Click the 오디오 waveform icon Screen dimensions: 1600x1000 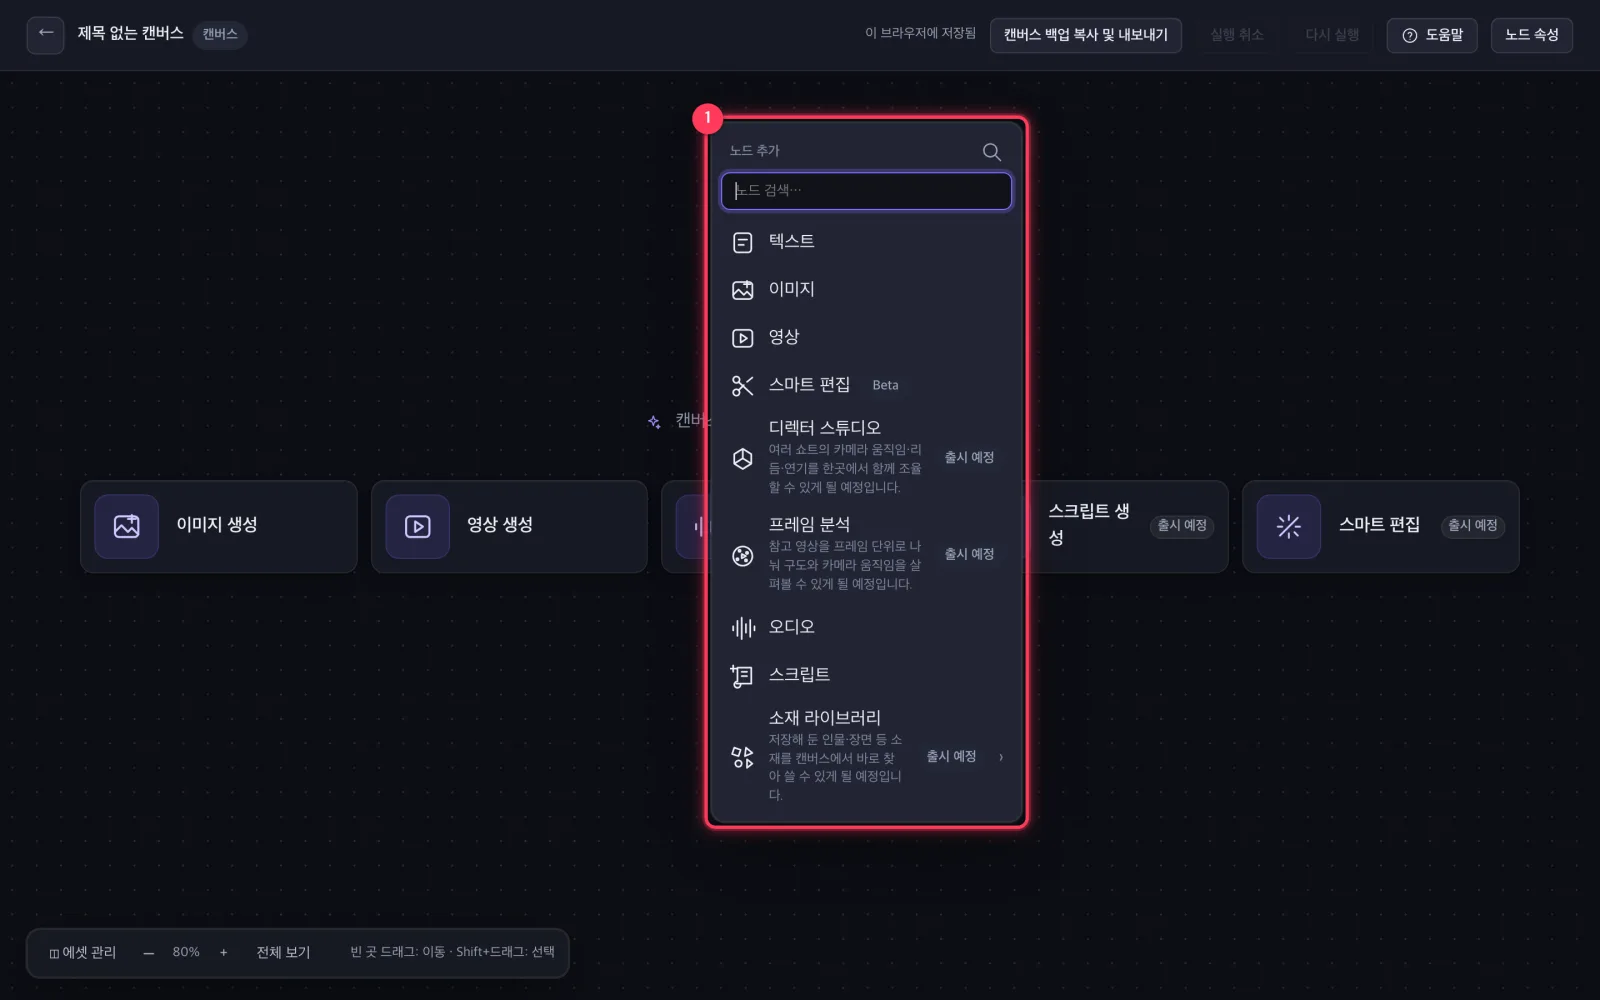[742, 628]
